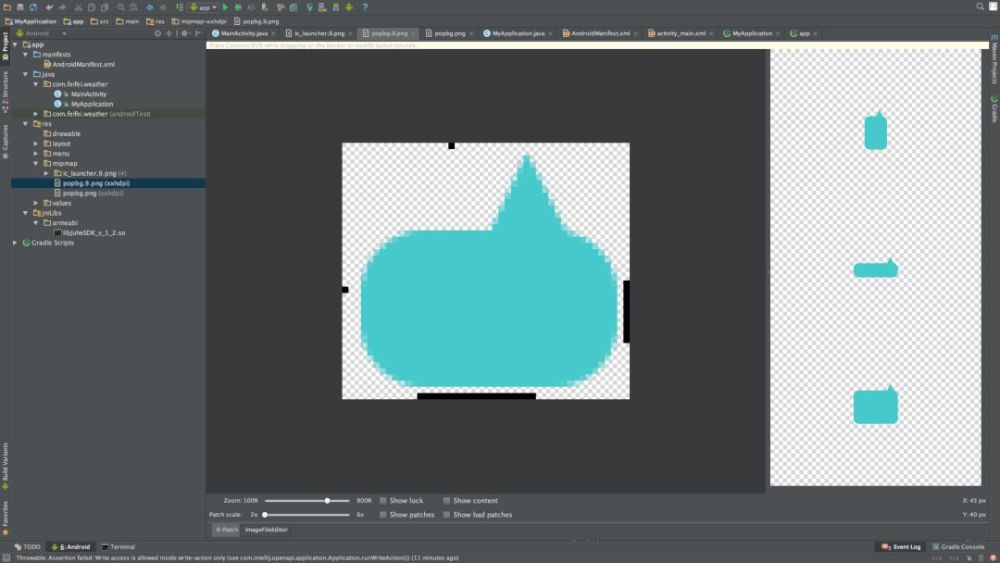Click the bottom black patch marker
Image resolution: width=1000 pixels, height=563 pixels.
click(x=476, y=396)
